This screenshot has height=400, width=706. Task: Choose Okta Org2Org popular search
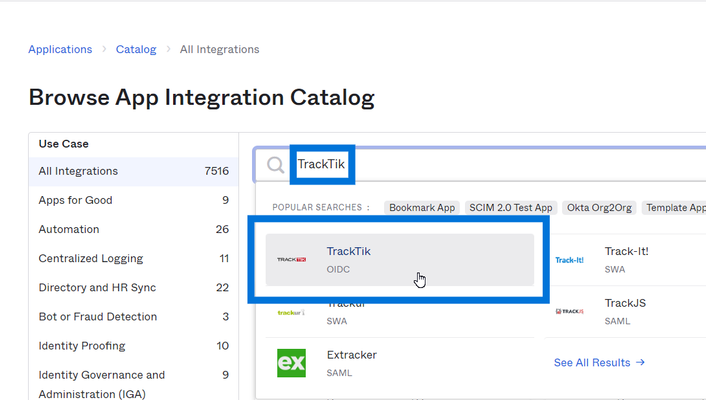click(x=599, y=208)
